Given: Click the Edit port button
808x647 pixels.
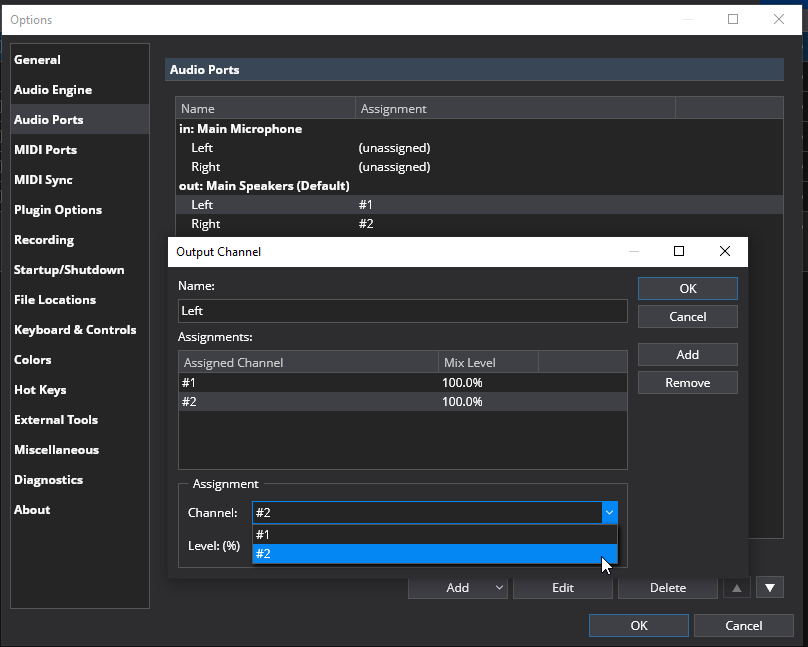Looking at the screenshot, I should [x=563, y=588].
